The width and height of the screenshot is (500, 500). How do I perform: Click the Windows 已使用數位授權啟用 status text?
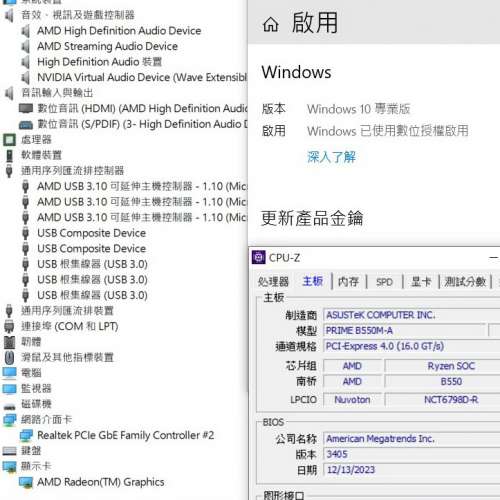(x=388, y=131)
